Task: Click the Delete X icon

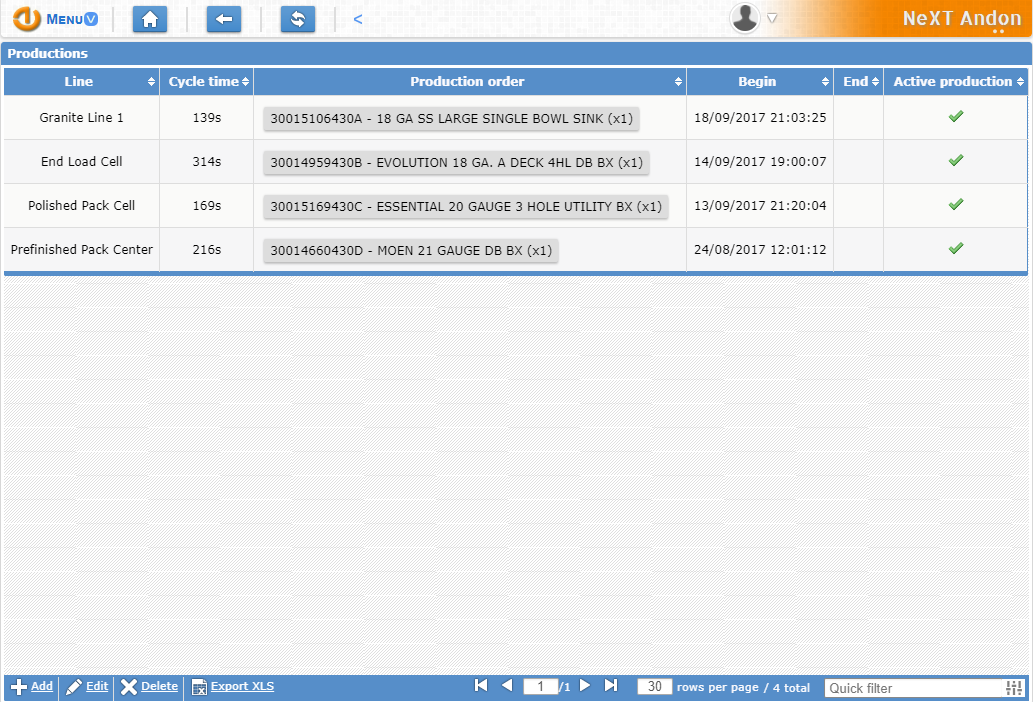Action: pyautogui.click(x=128, y=687)
